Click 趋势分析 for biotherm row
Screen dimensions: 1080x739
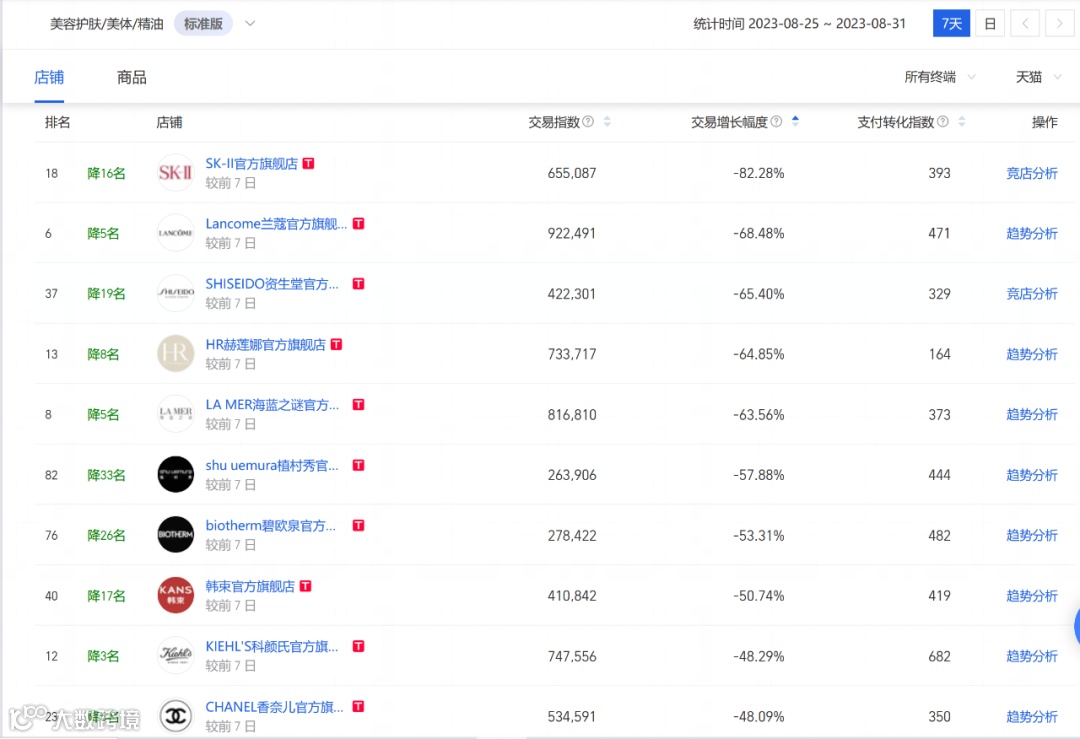1031,535
